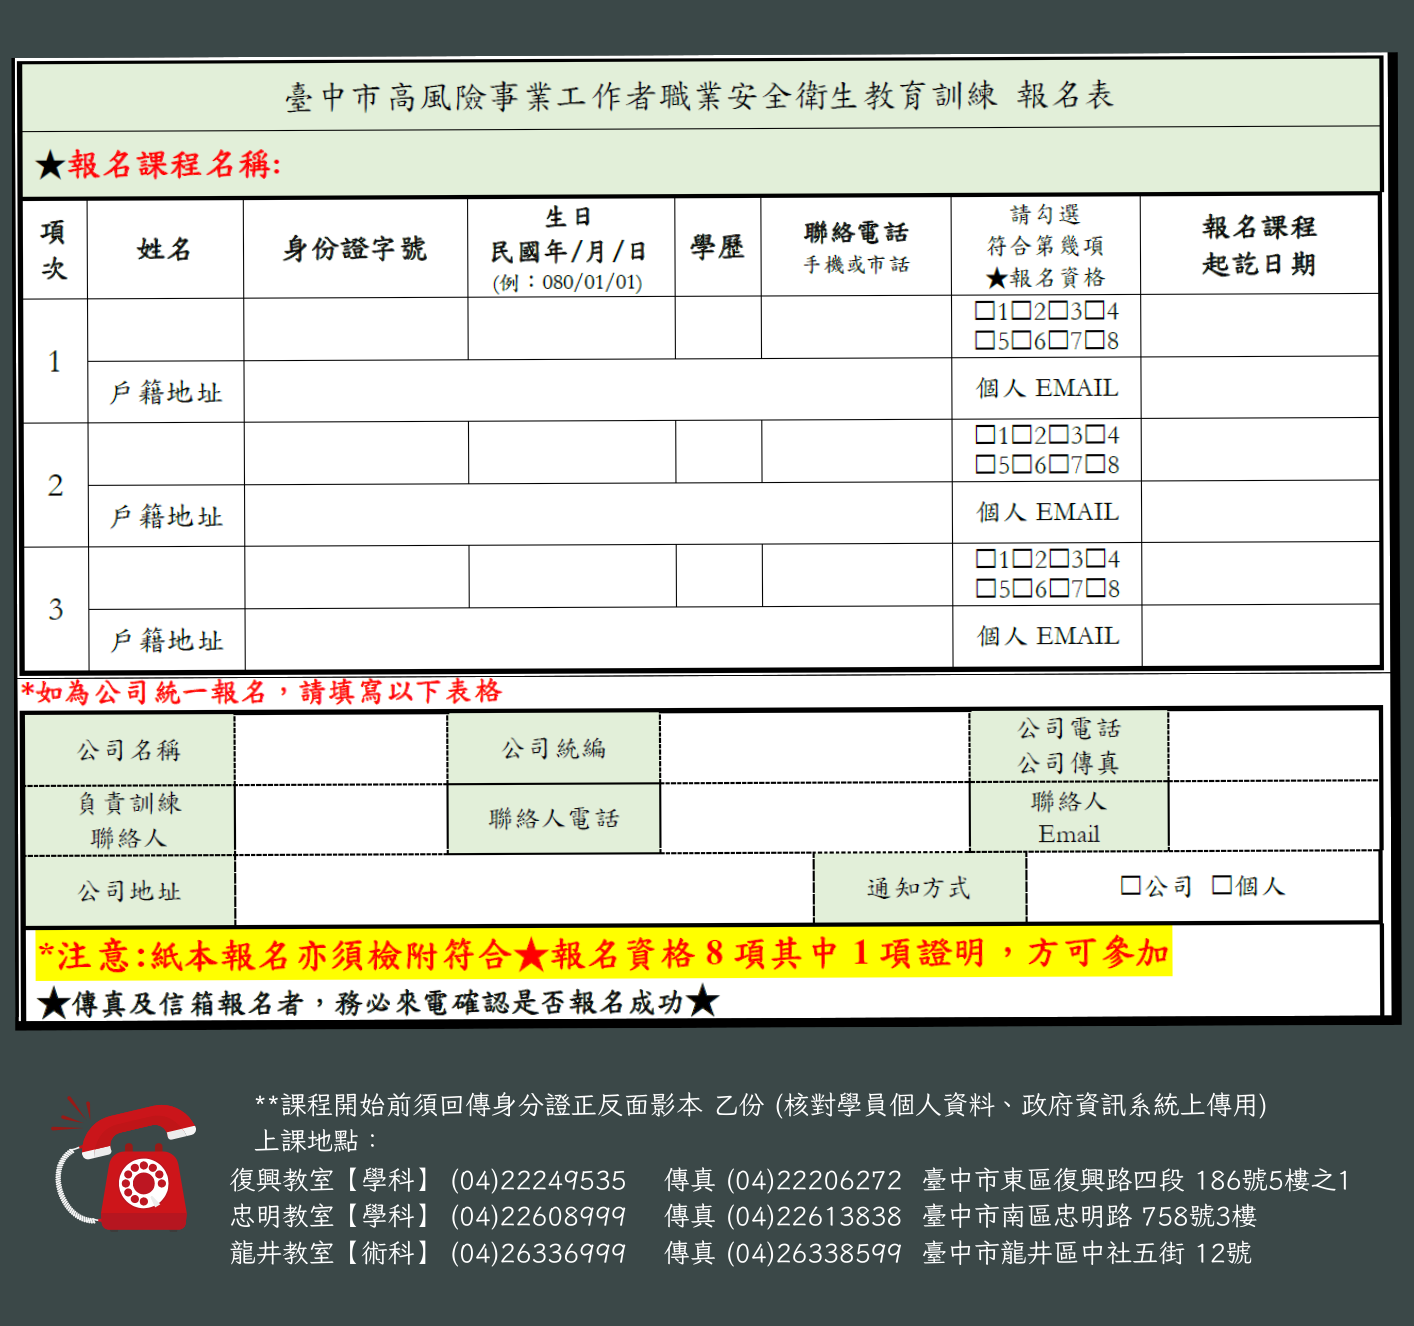Check qualification box 1 for applicant 3
This screenshot has width=1414, height=1326.
[986, 559]
